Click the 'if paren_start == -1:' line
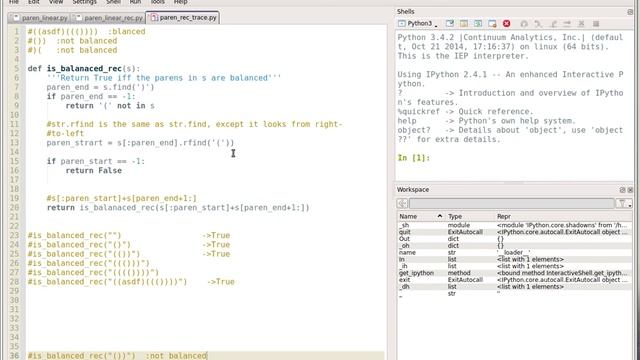This screenshot has height=360, width=640. pyautogui.click(x=96, y=161)
